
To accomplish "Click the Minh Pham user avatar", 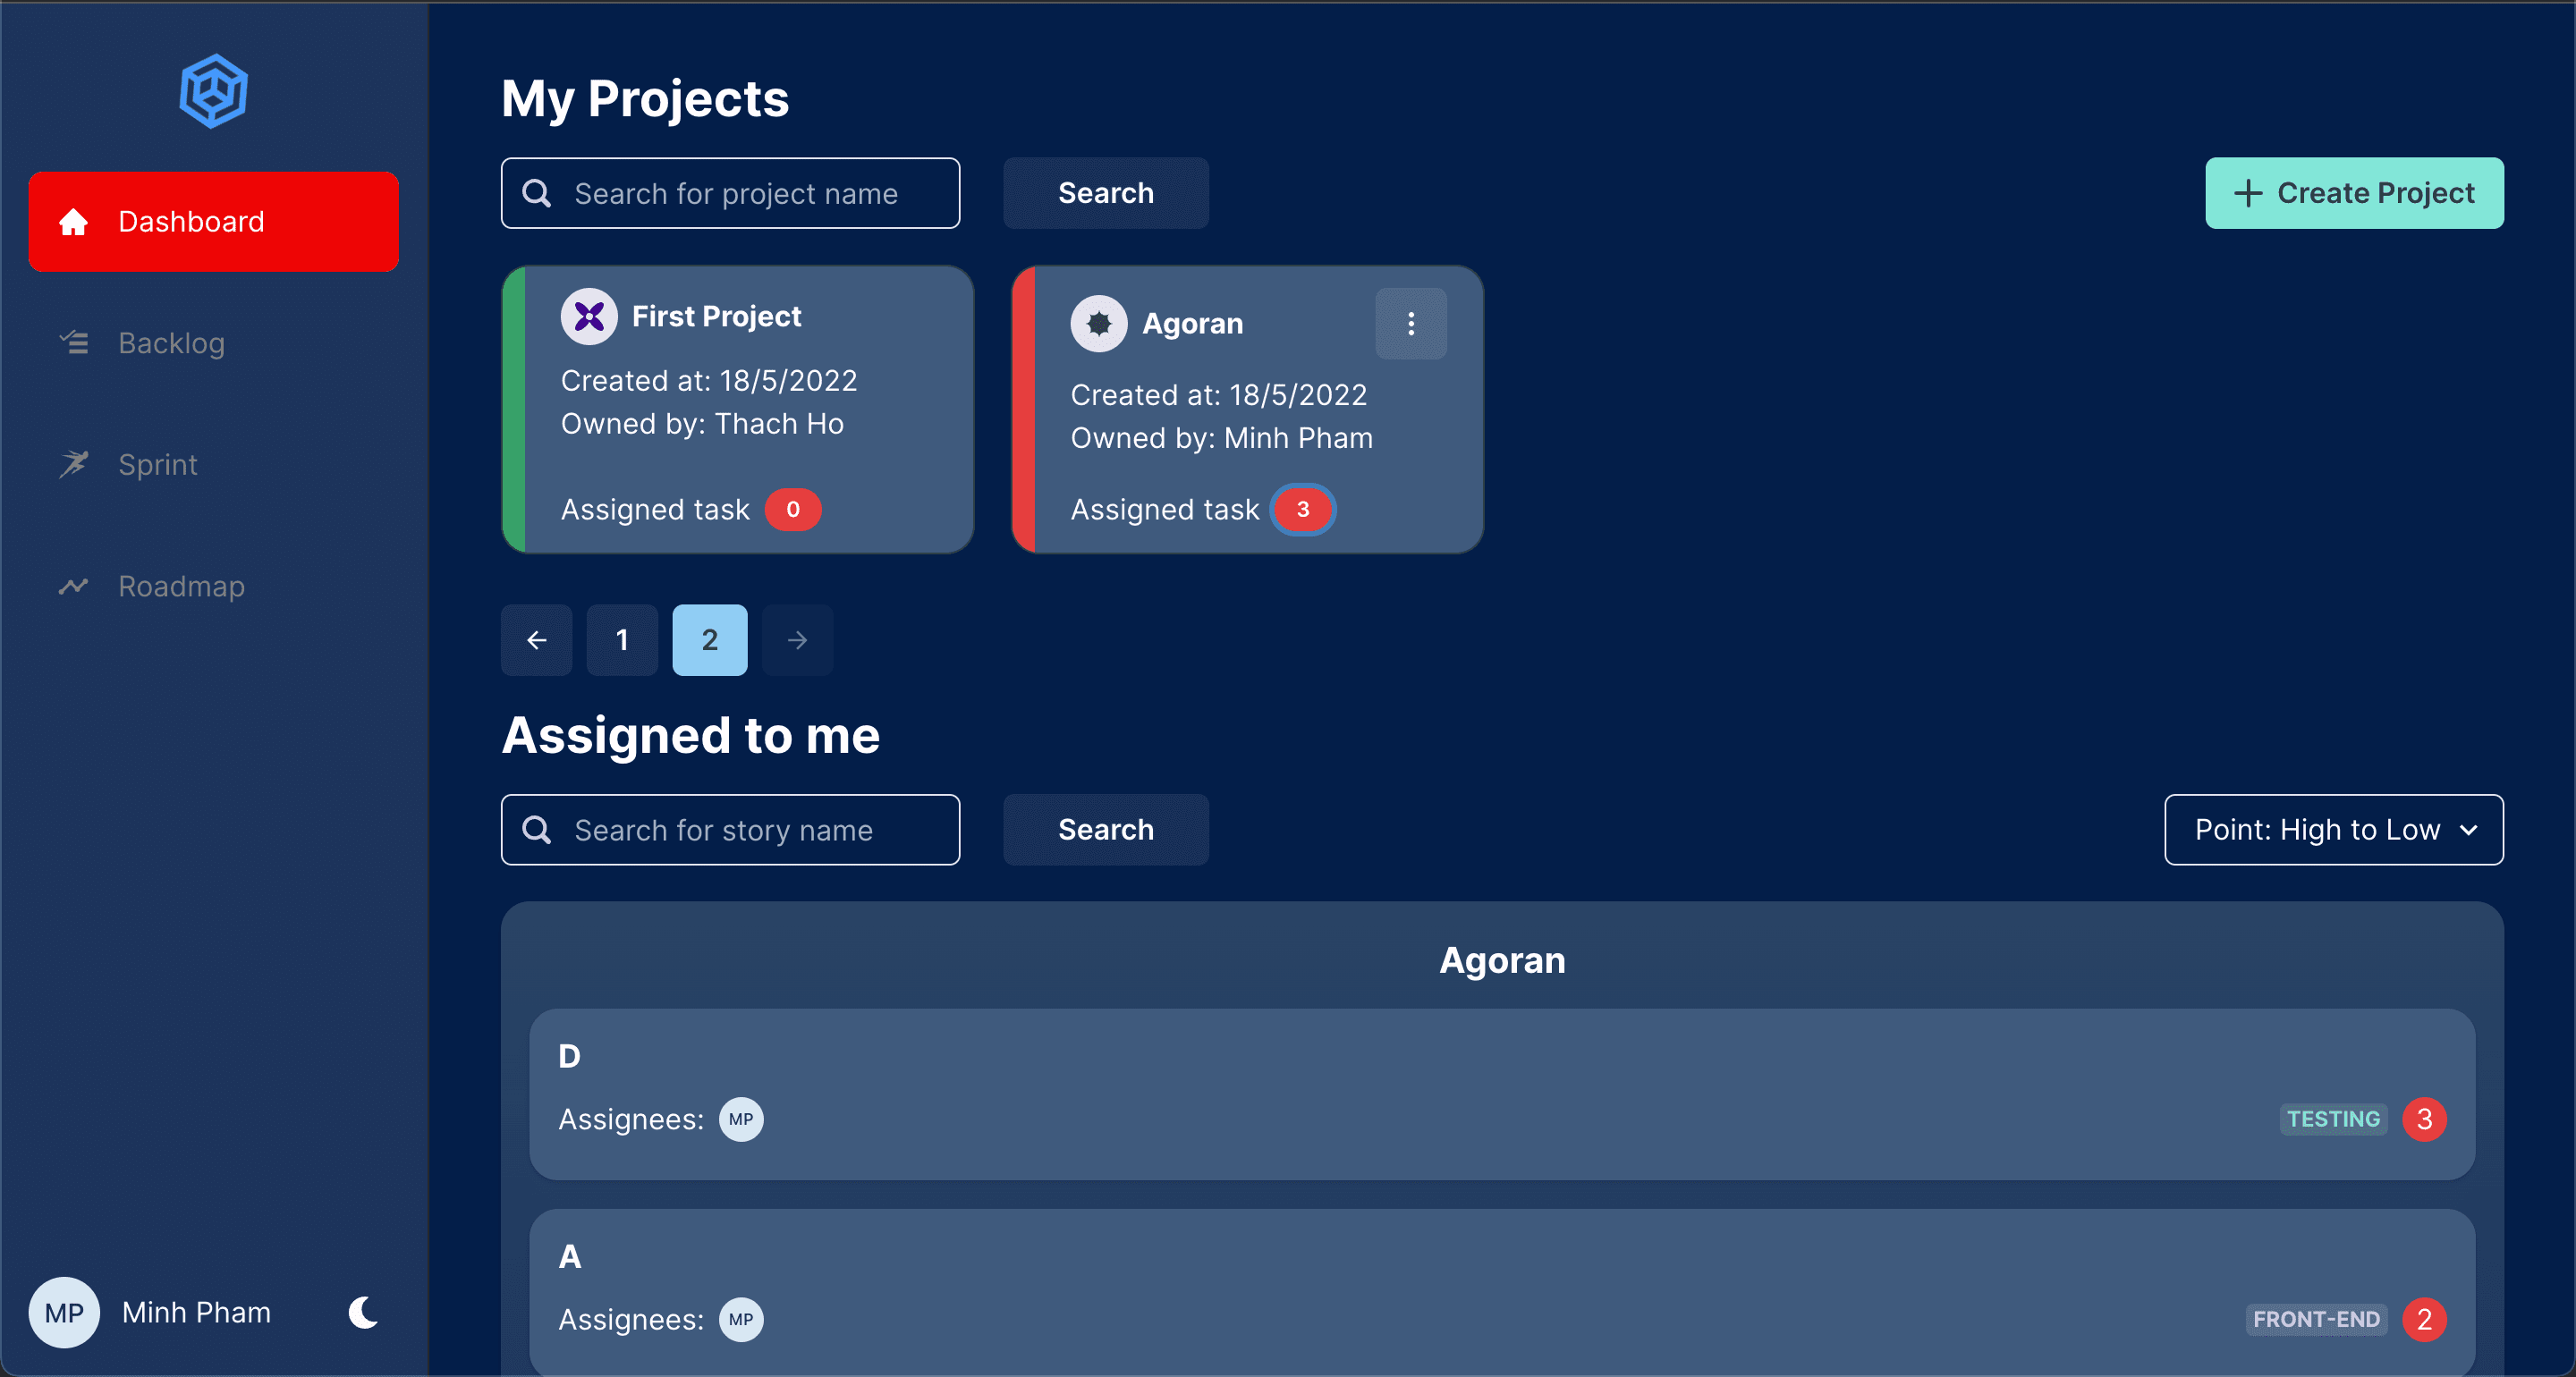I will coord(63,1313).
